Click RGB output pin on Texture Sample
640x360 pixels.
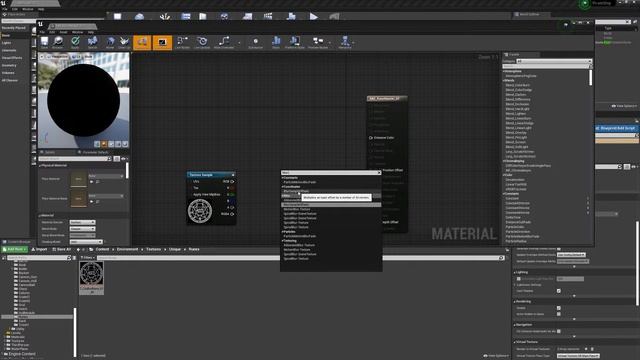pyautogui.click(x=232, y=181)
